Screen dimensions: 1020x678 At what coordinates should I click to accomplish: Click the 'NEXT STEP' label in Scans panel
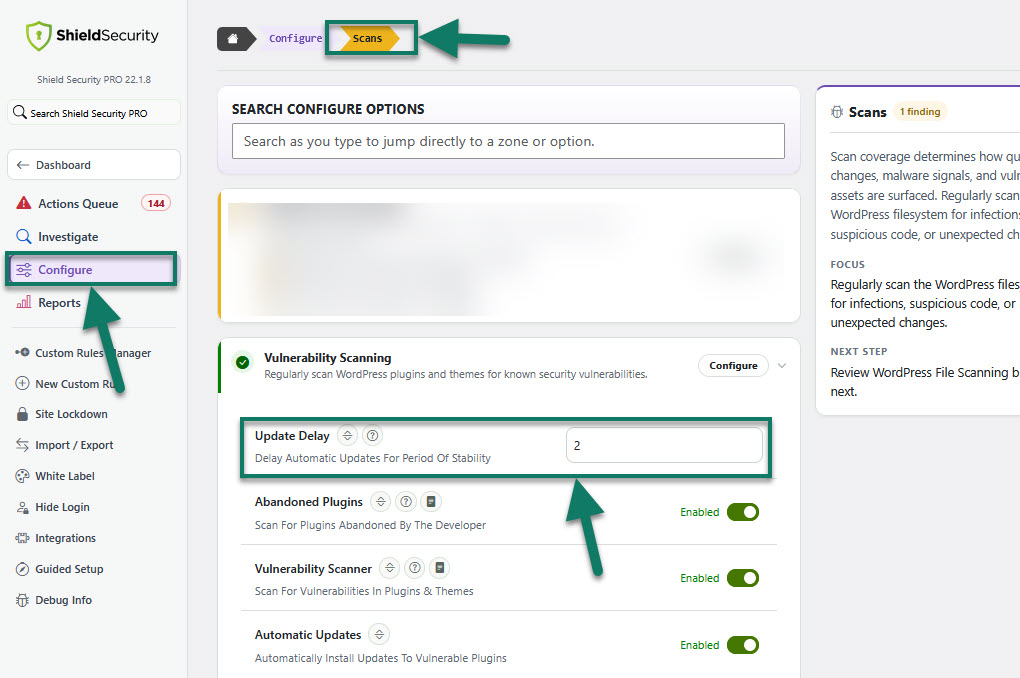pyautogui.click(x=859, y=351)
